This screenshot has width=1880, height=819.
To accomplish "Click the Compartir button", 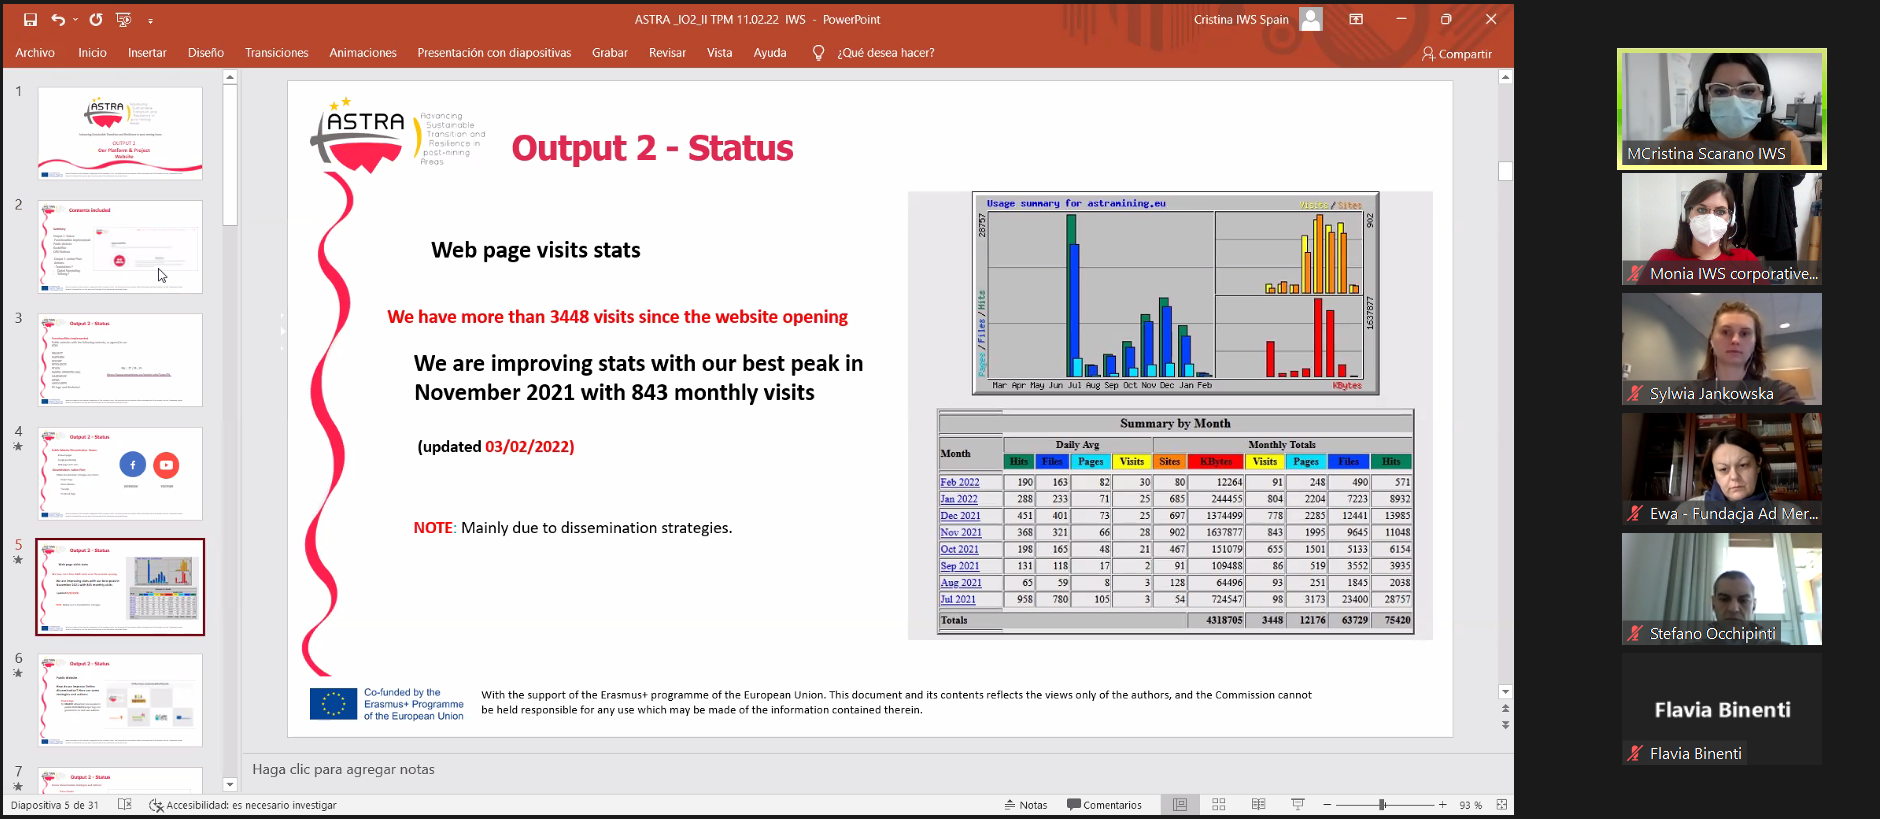I will [x=1456, y=54].
